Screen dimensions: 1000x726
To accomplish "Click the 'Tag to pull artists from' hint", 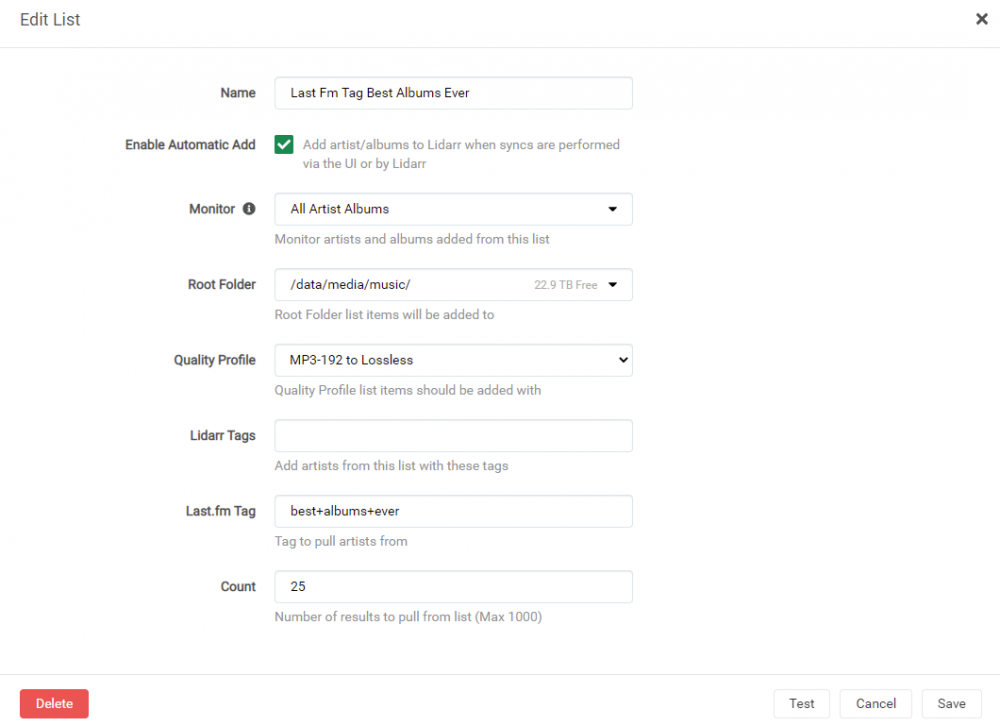I will (x=341, y=542).
